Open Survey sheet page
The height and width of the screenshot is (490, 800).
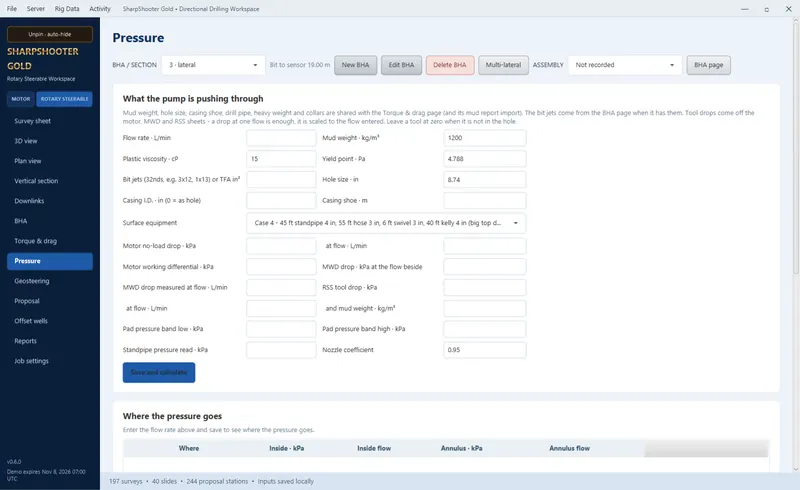(x=50, y=121)
